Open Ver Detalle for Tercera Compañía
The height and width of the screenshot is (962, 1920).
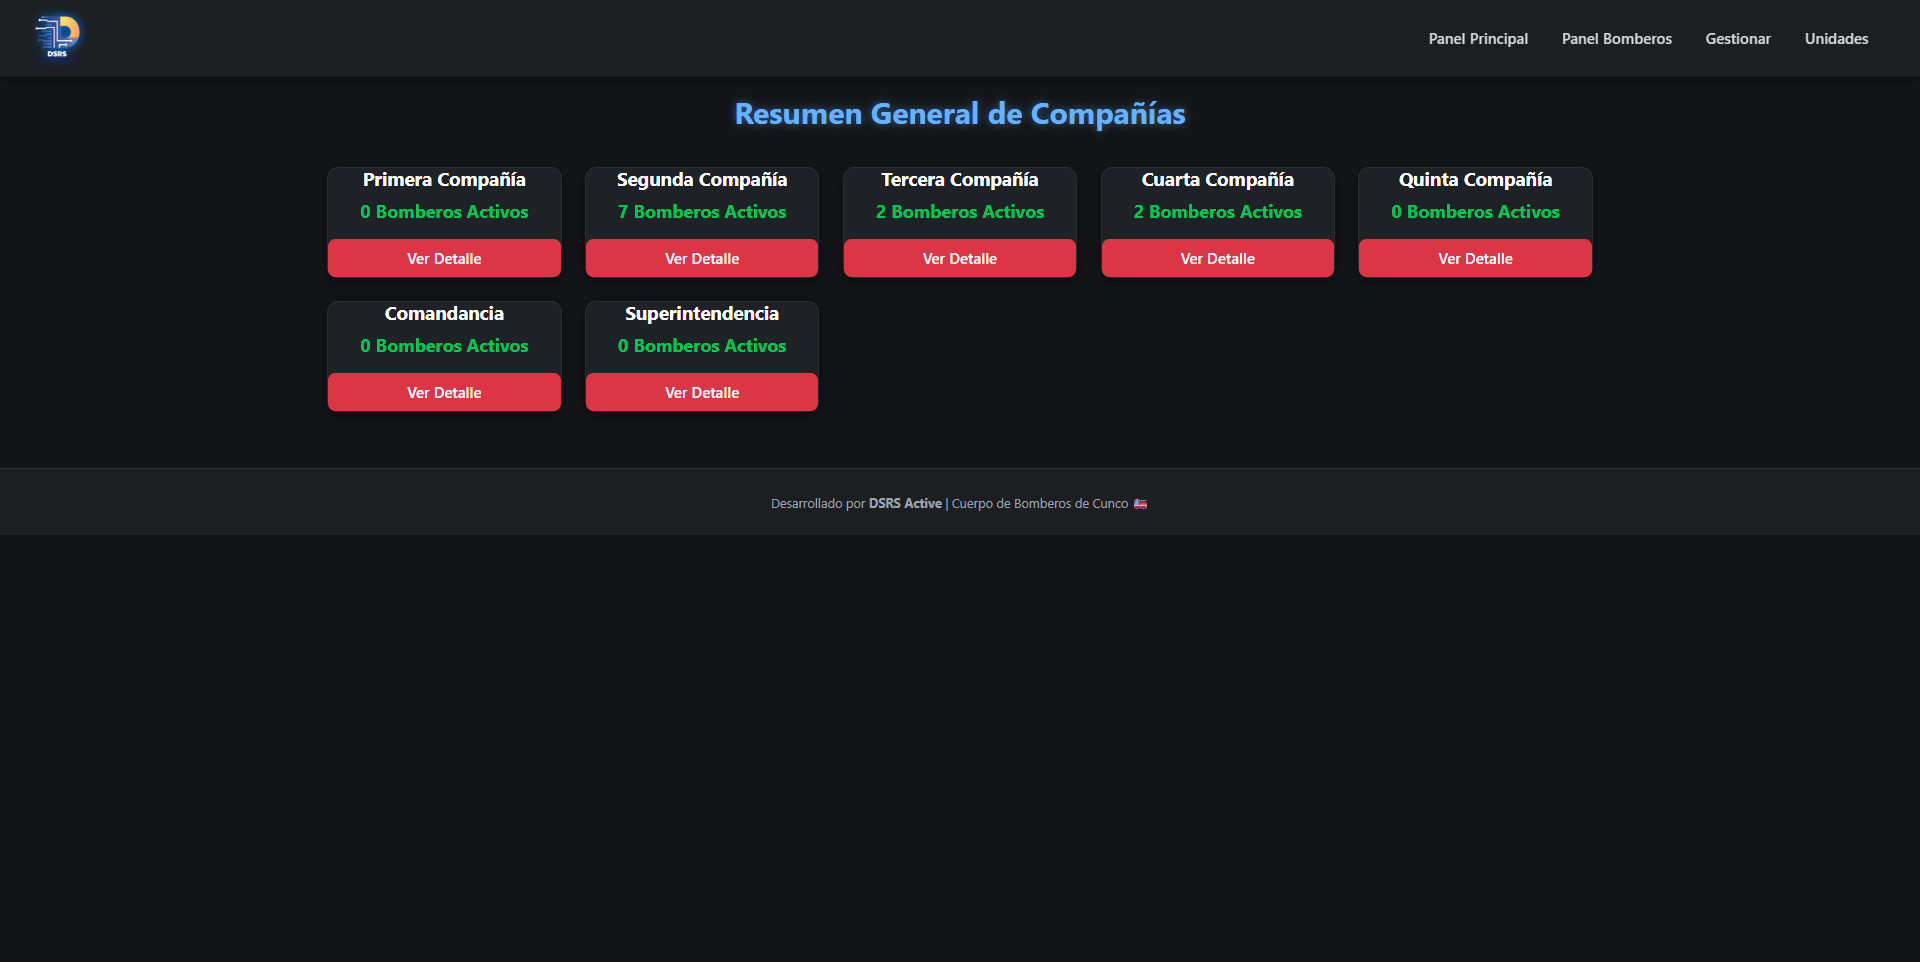(x=959, y=258)
